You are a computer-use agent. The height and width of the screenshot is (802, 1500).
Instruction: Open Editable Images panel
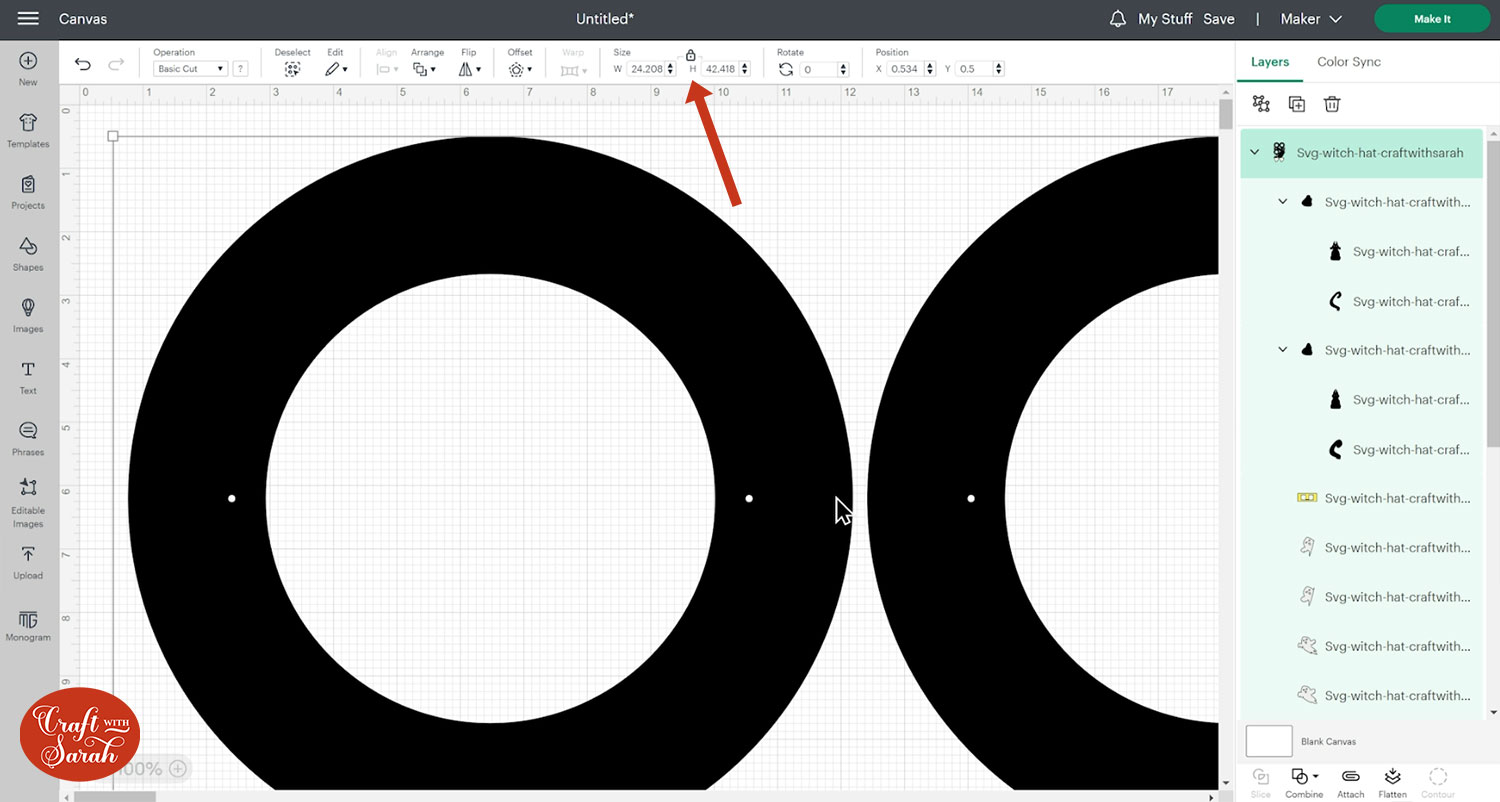coord(28,503)
